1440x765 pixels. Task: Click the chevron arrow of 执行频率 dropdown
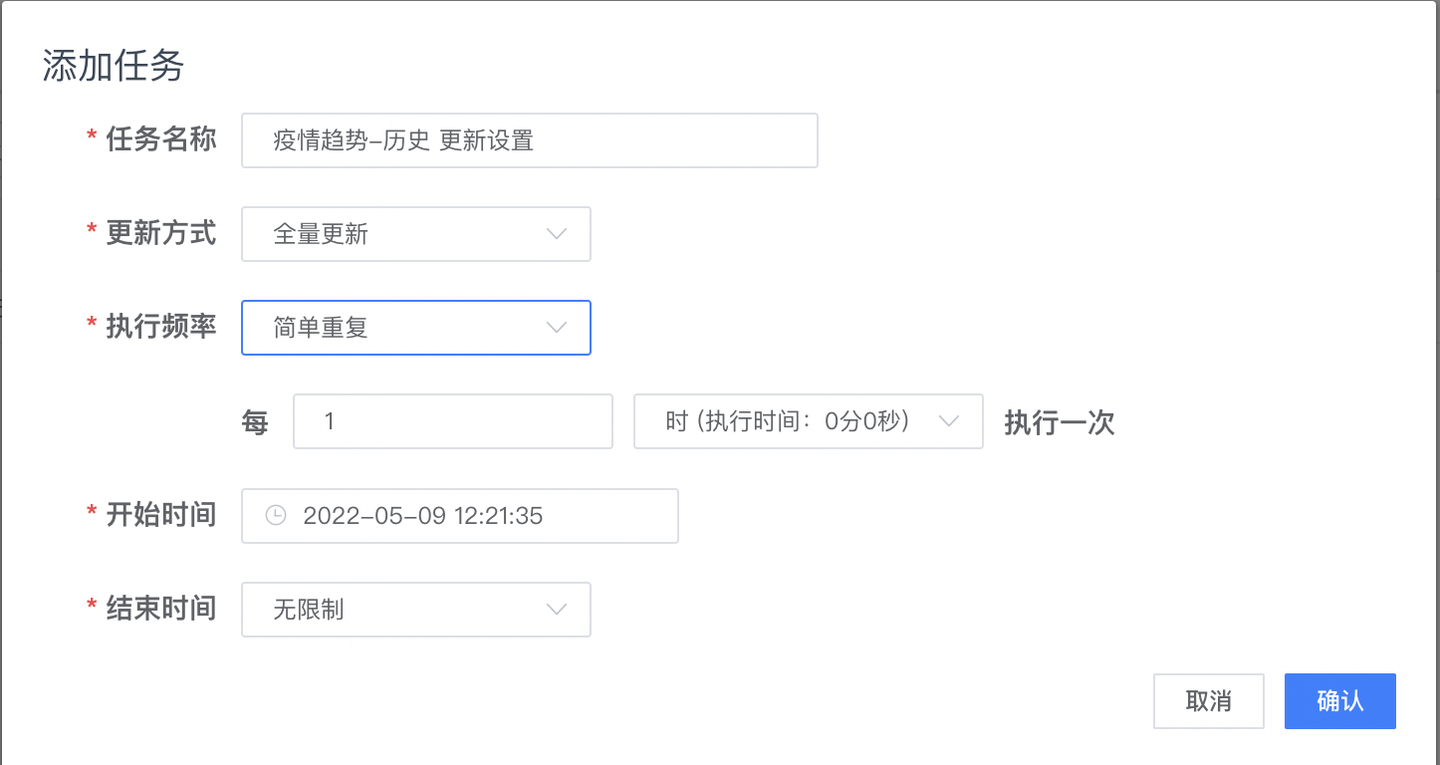click(x=557, y=328)
